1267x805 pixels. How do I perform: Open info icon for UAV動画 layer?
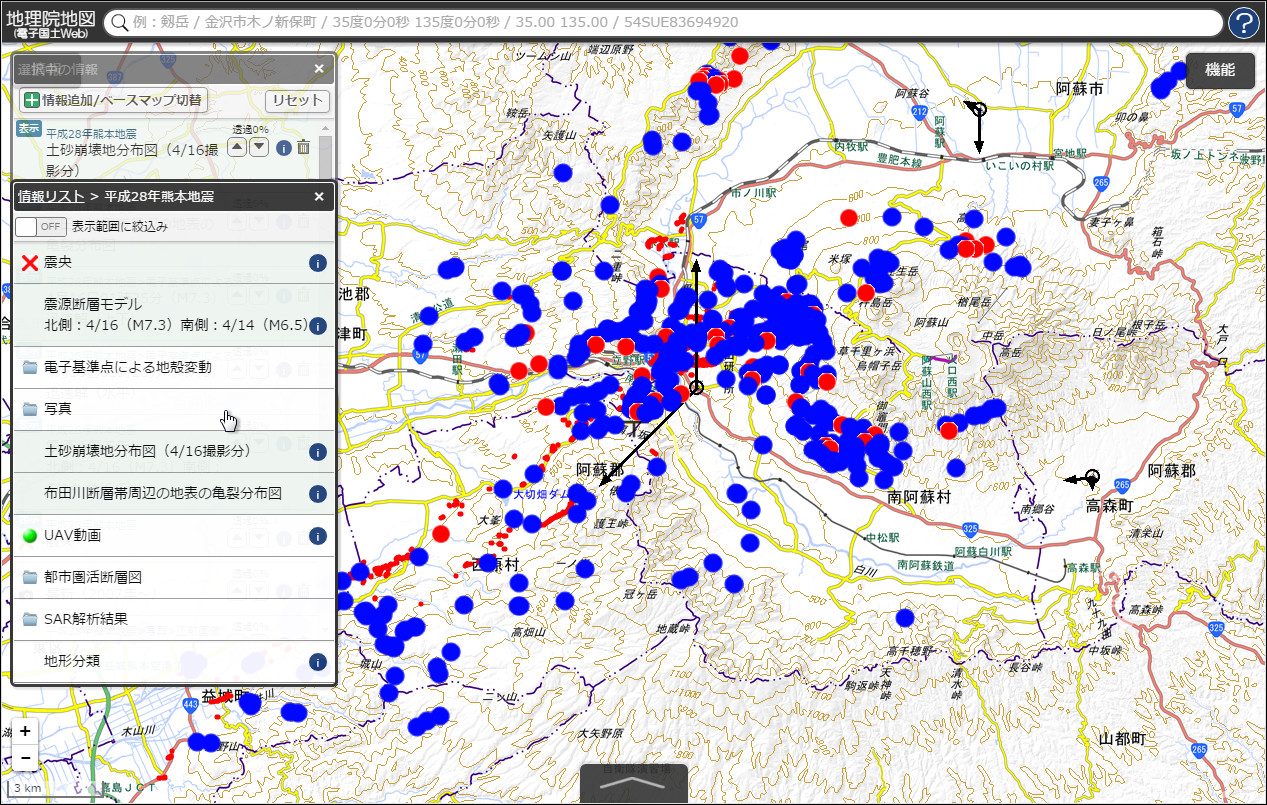click(x=318, y=536)
